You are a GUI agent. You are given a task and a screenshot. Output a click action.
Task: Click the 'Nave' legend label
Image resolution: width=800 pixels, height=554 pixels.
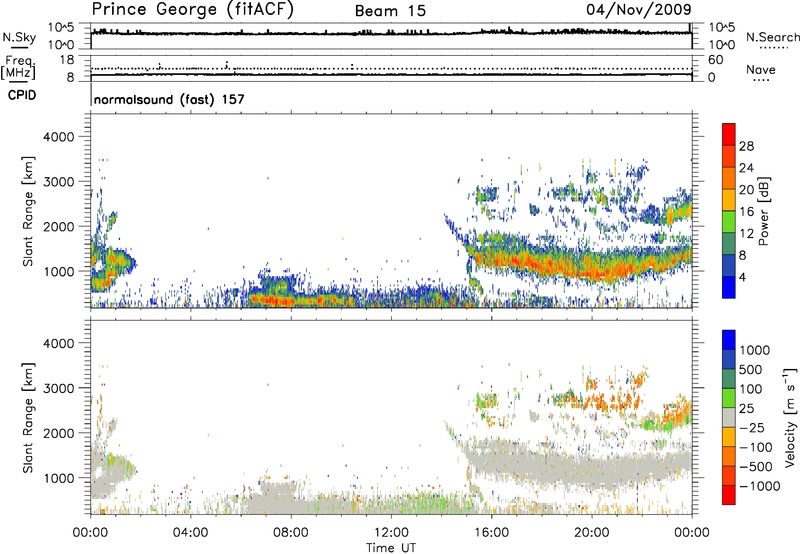tap(761, 70)
